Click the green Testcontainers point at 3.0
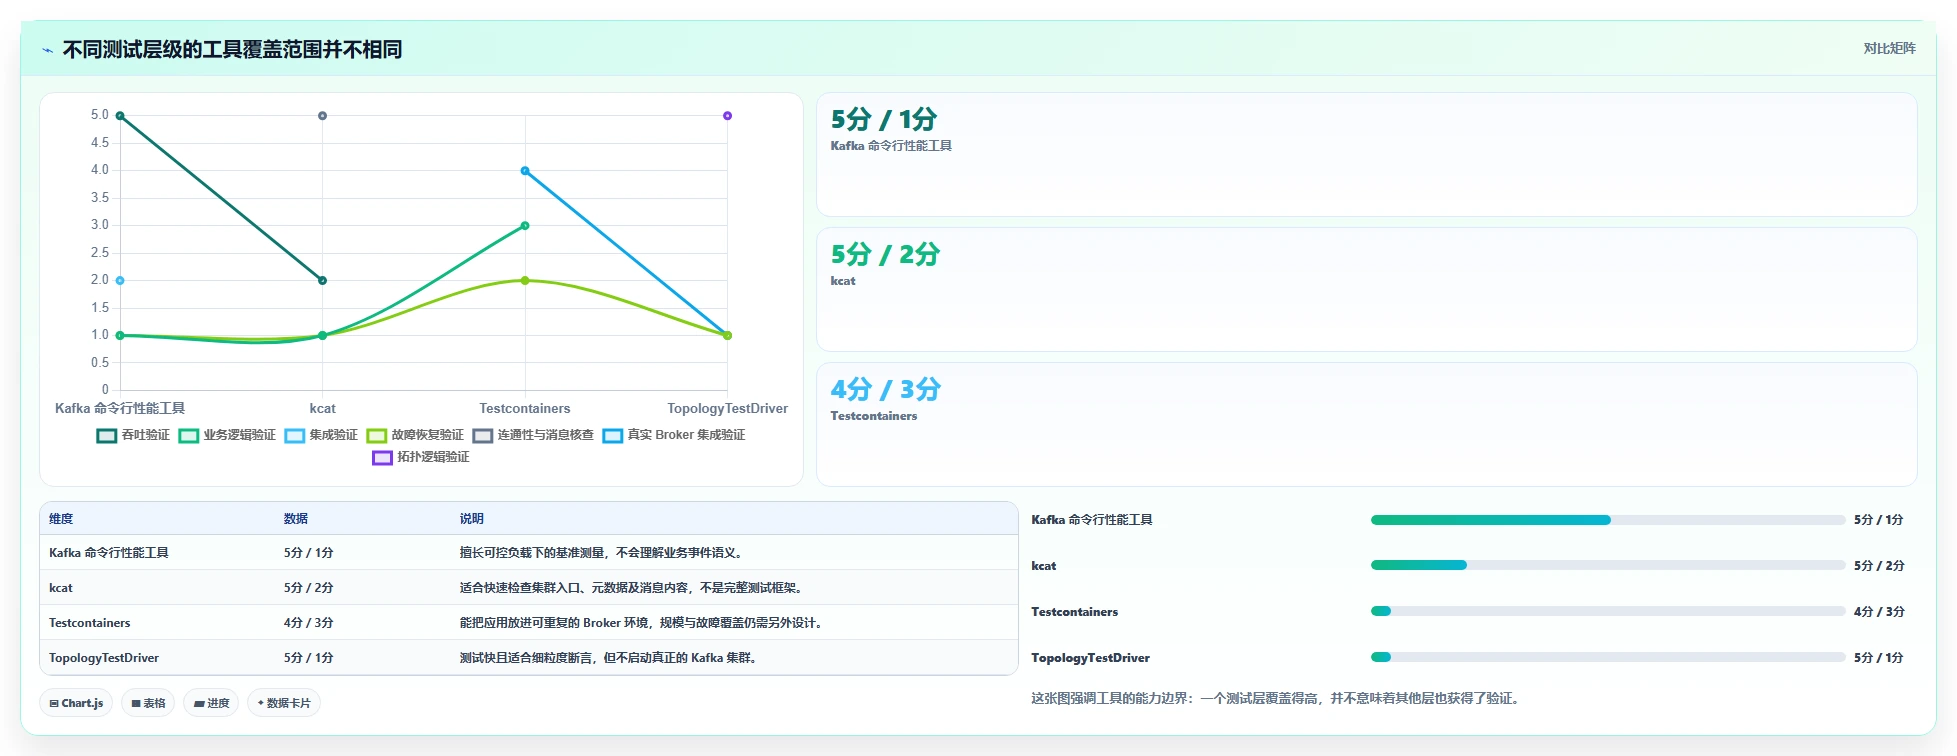Image resolution: width=1957 pixels, height=756 pixels. 525,226
